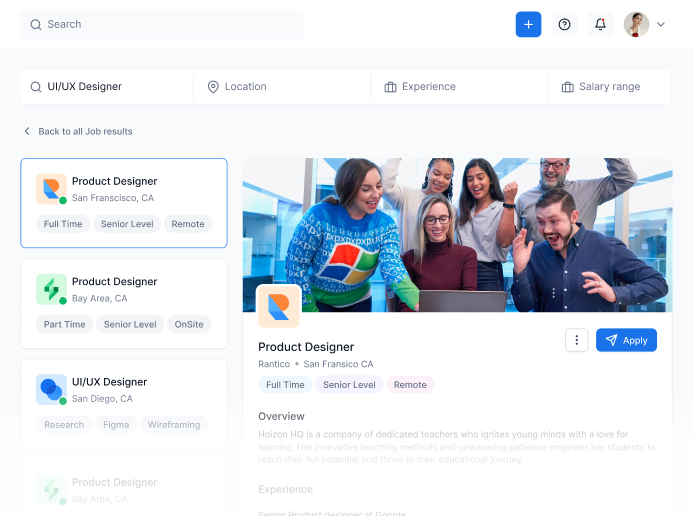Open the Salary range filter
The width and height of the screenshot is (693, 516).
tap(609, 87)
